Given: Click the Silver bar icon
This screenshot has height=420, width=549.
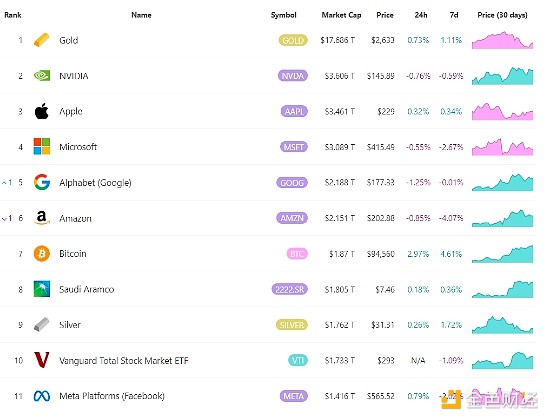Looking at the screenshot, I should 42,324.
